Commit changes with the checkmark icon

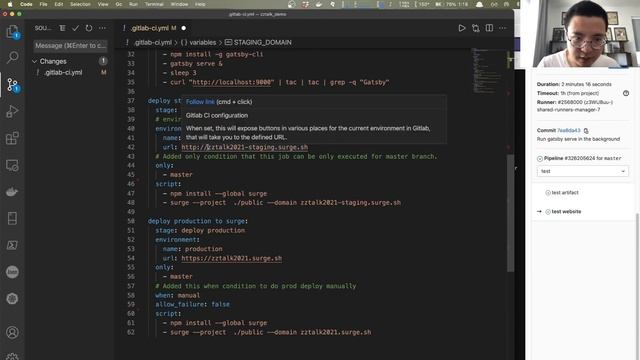[76, 28]
